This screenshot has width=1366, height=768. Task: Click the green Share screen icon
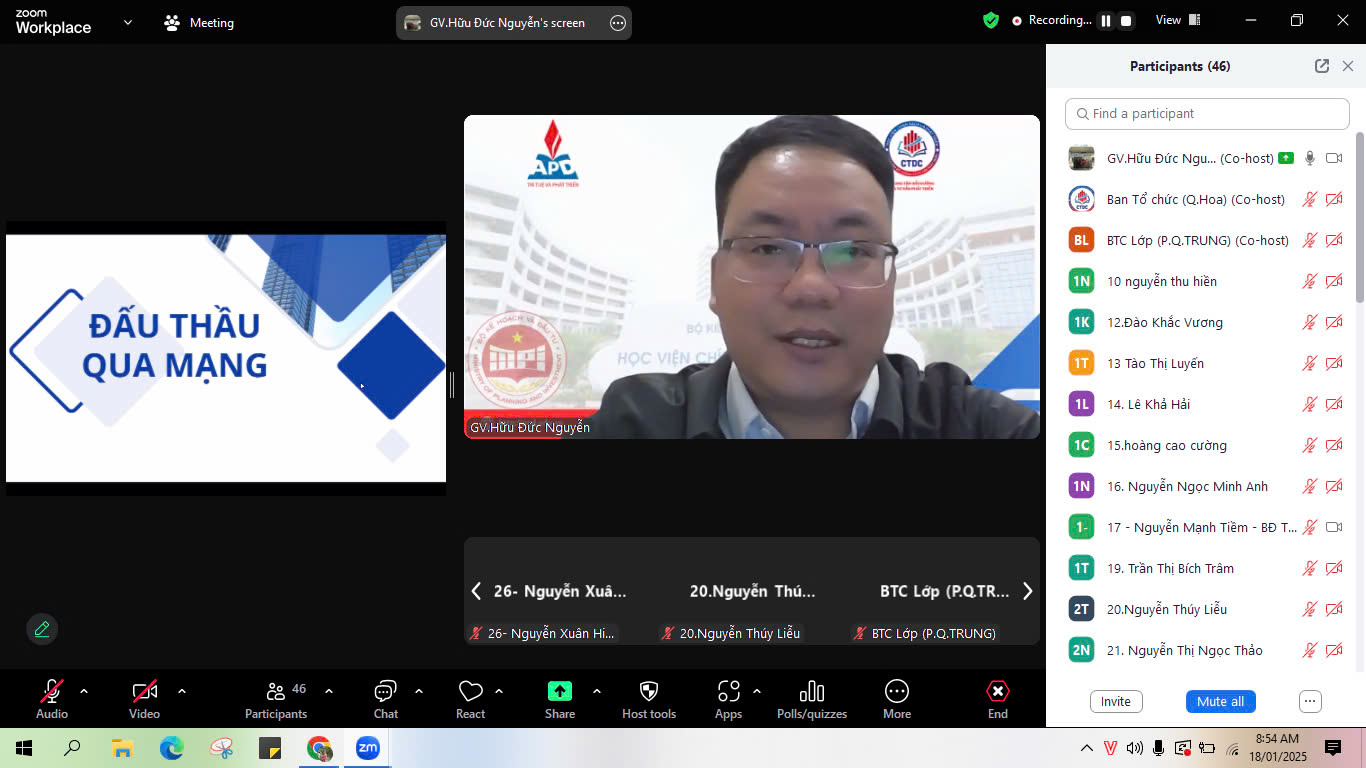tap(559, 691)
